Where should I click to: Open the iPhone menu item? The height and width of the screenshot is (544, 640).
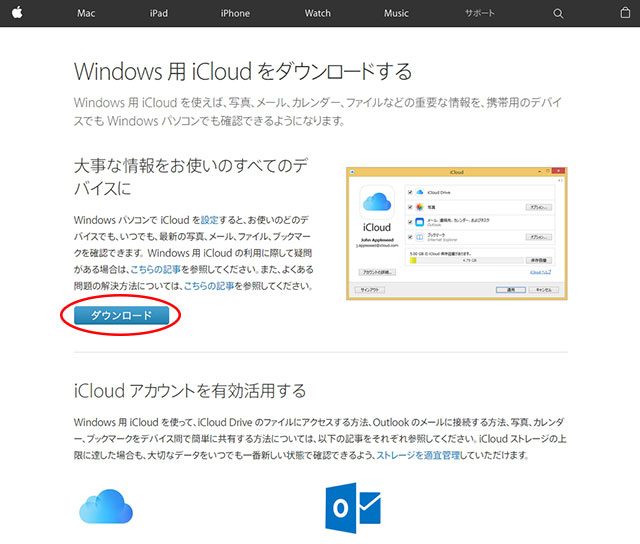[x=235, y=13]
